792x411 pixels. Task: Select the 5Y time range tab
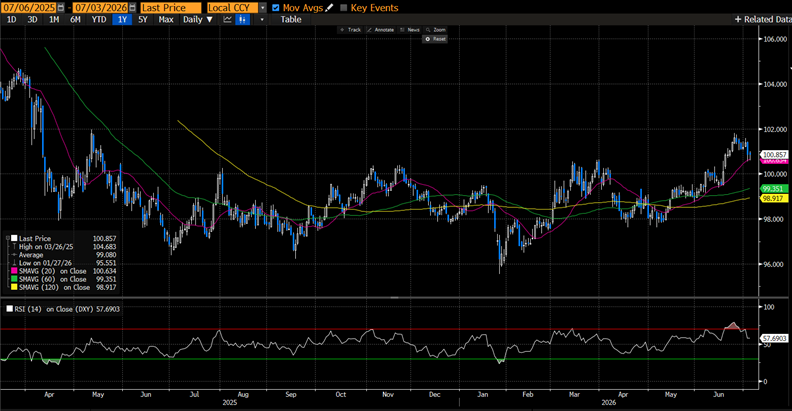pos(143,19)
